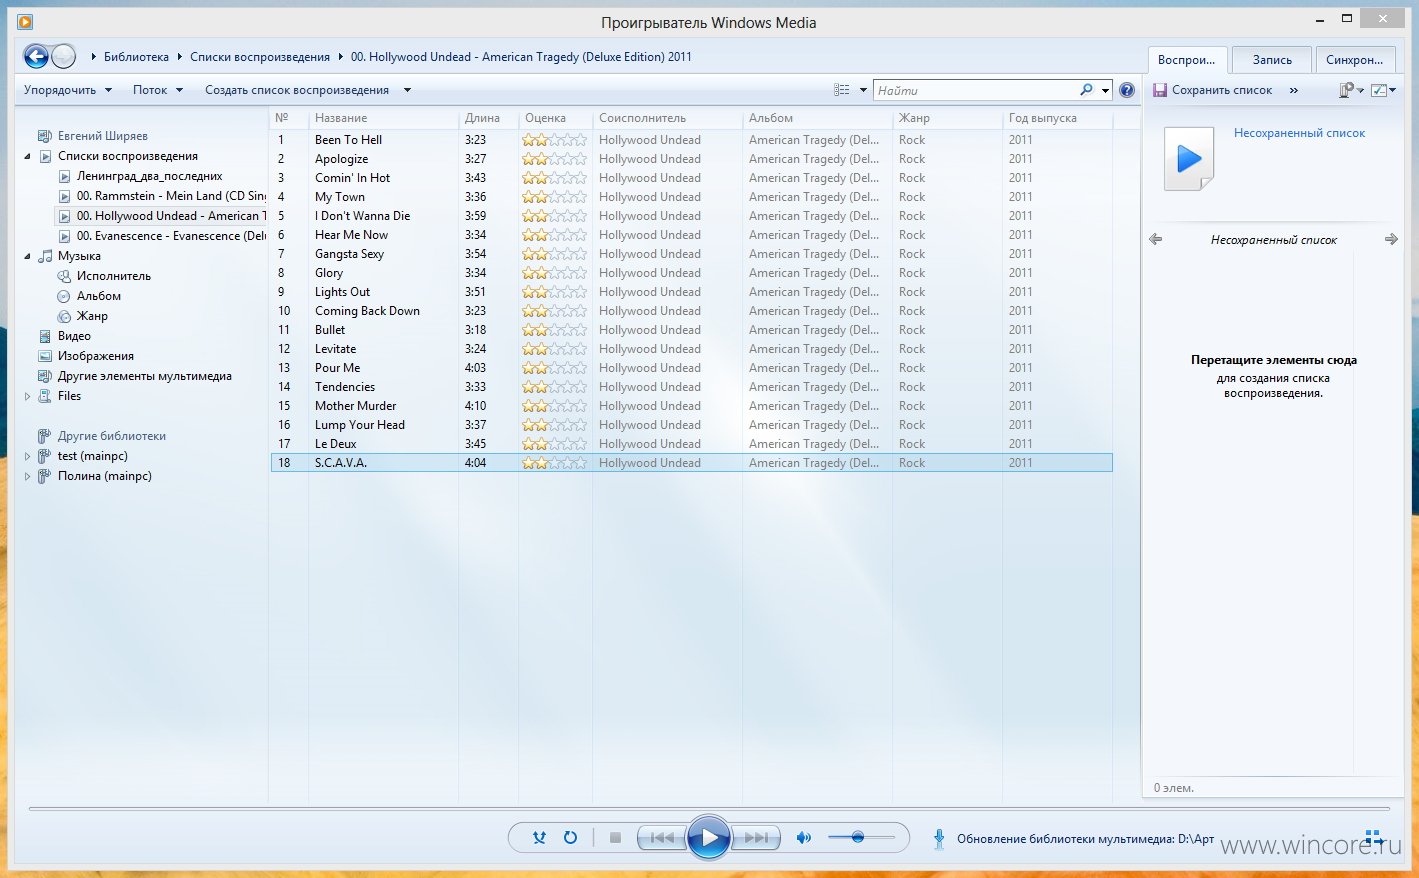The height and width of the screenshot is (878, 1419).
Task: Select the track Mother Murder
Action: [355, 406]
